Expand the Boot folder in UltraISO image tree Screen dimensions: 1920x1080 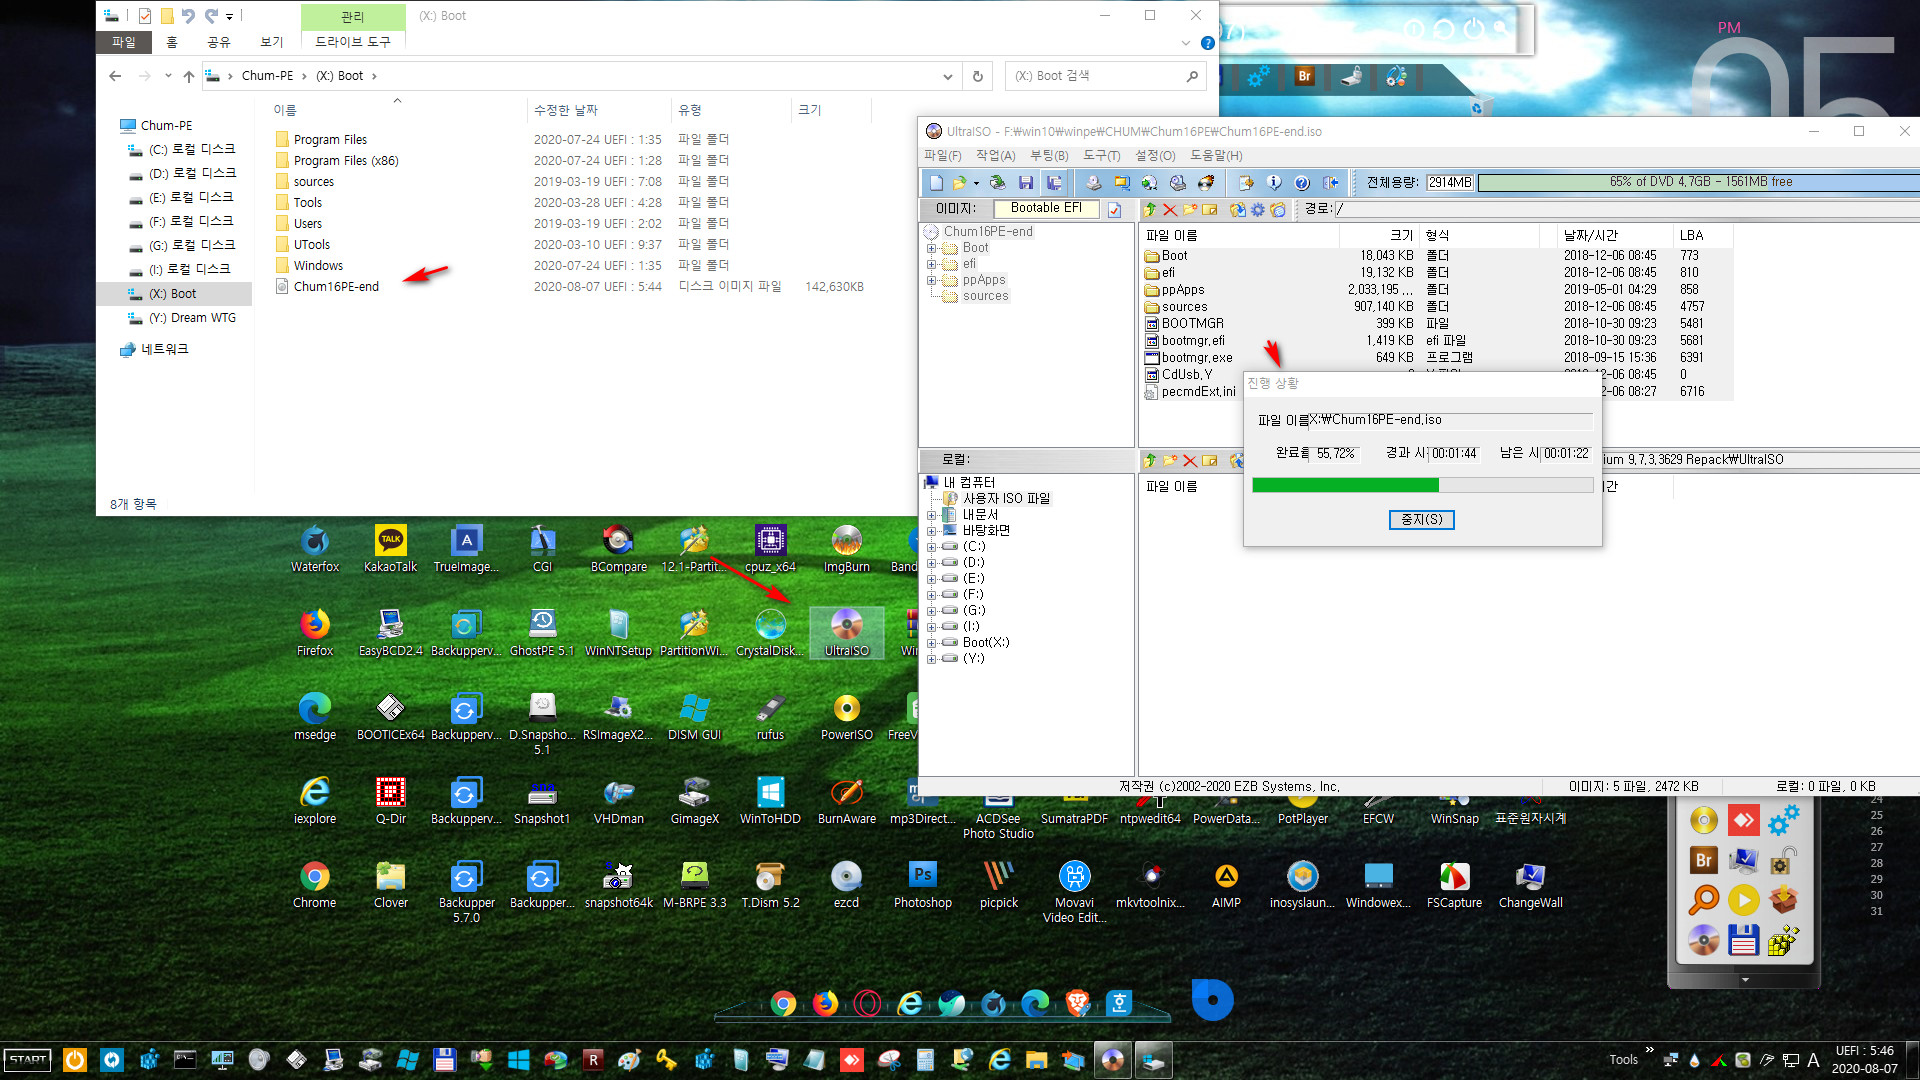click(x=931, y=248)
